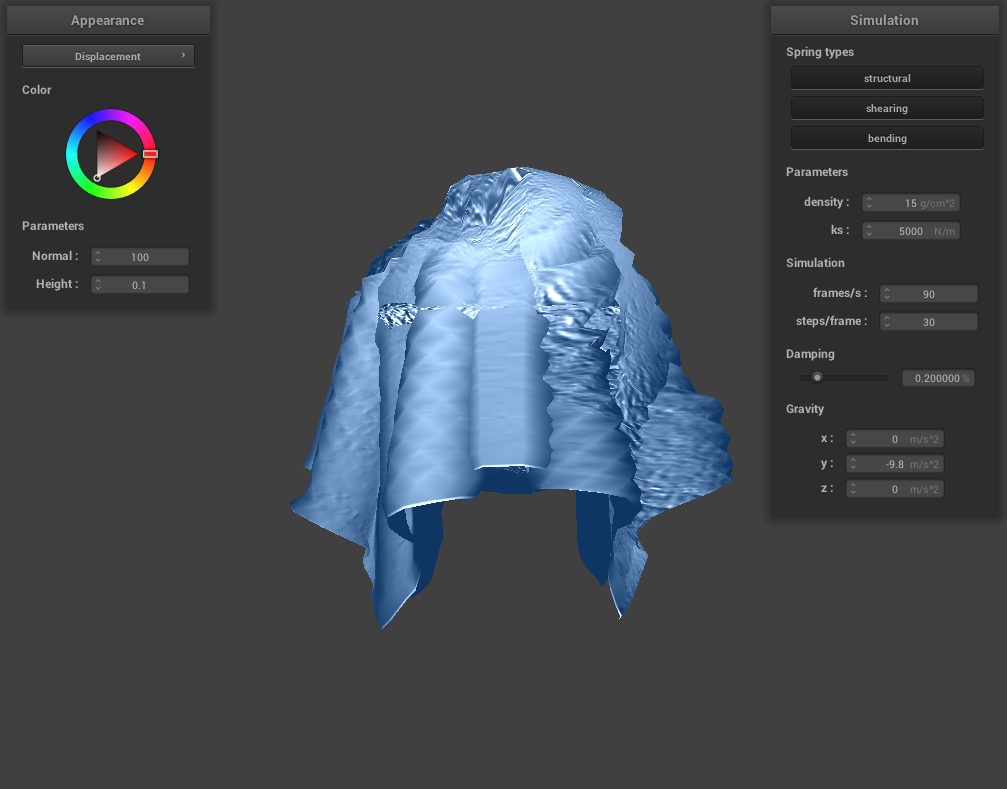Click the ks stepper arrows

869,231
